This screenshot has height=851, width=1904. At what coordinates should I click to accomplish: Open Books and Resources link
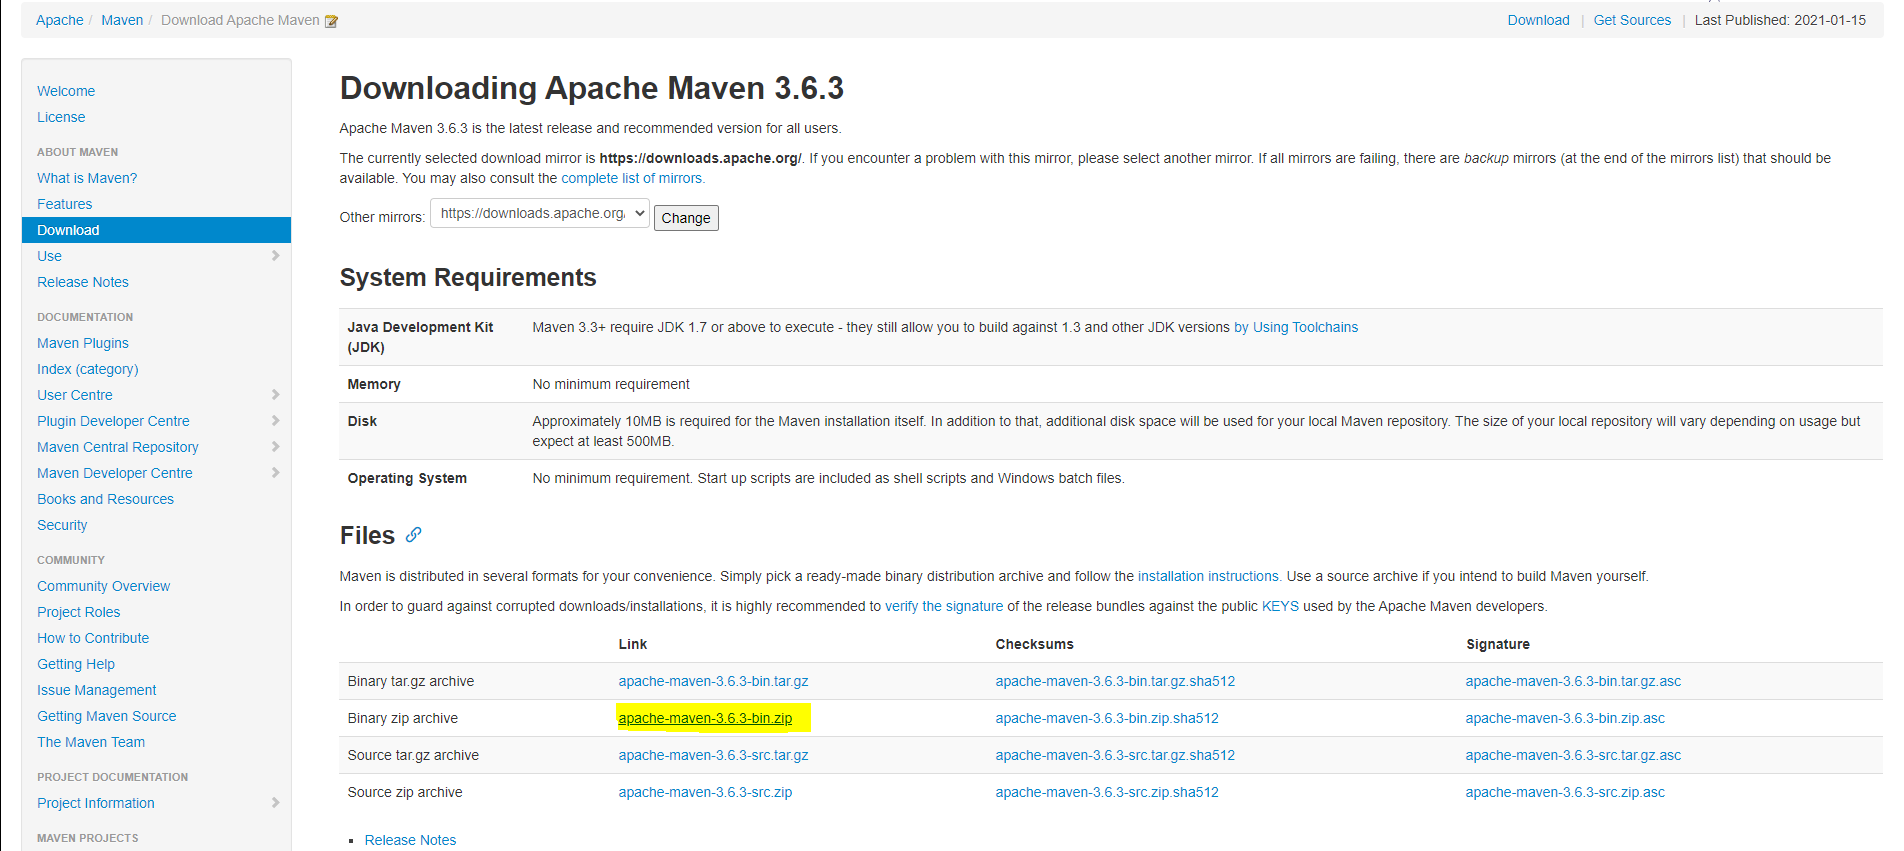coord(105,499)
